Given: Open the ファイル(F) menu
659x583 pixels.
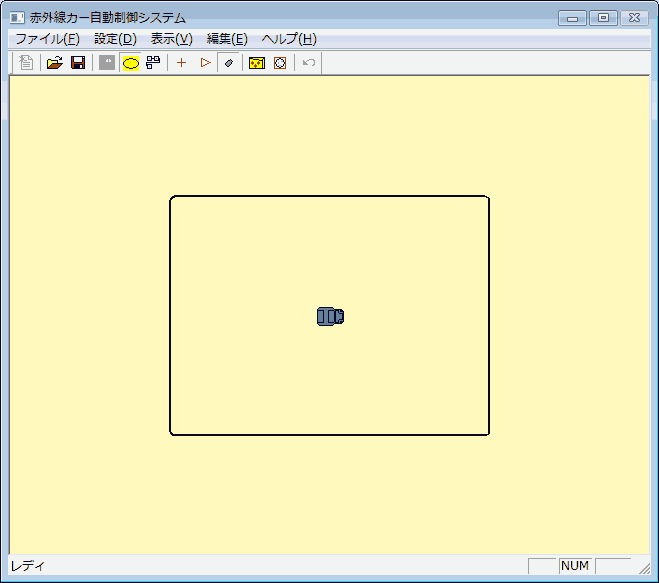Looking at the screenshot, I should pyautogui.click(x=47, y=39).
